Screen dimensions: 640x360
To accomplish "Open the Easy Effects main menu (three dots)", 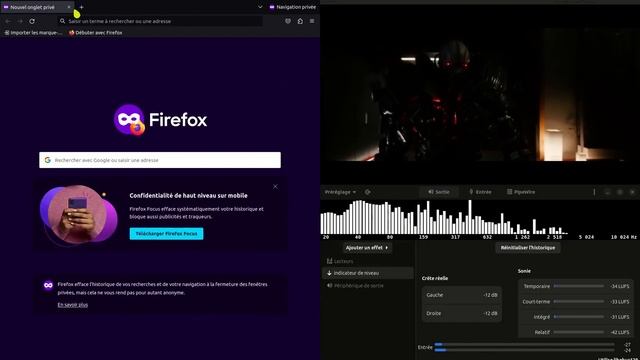I will 594,192.
